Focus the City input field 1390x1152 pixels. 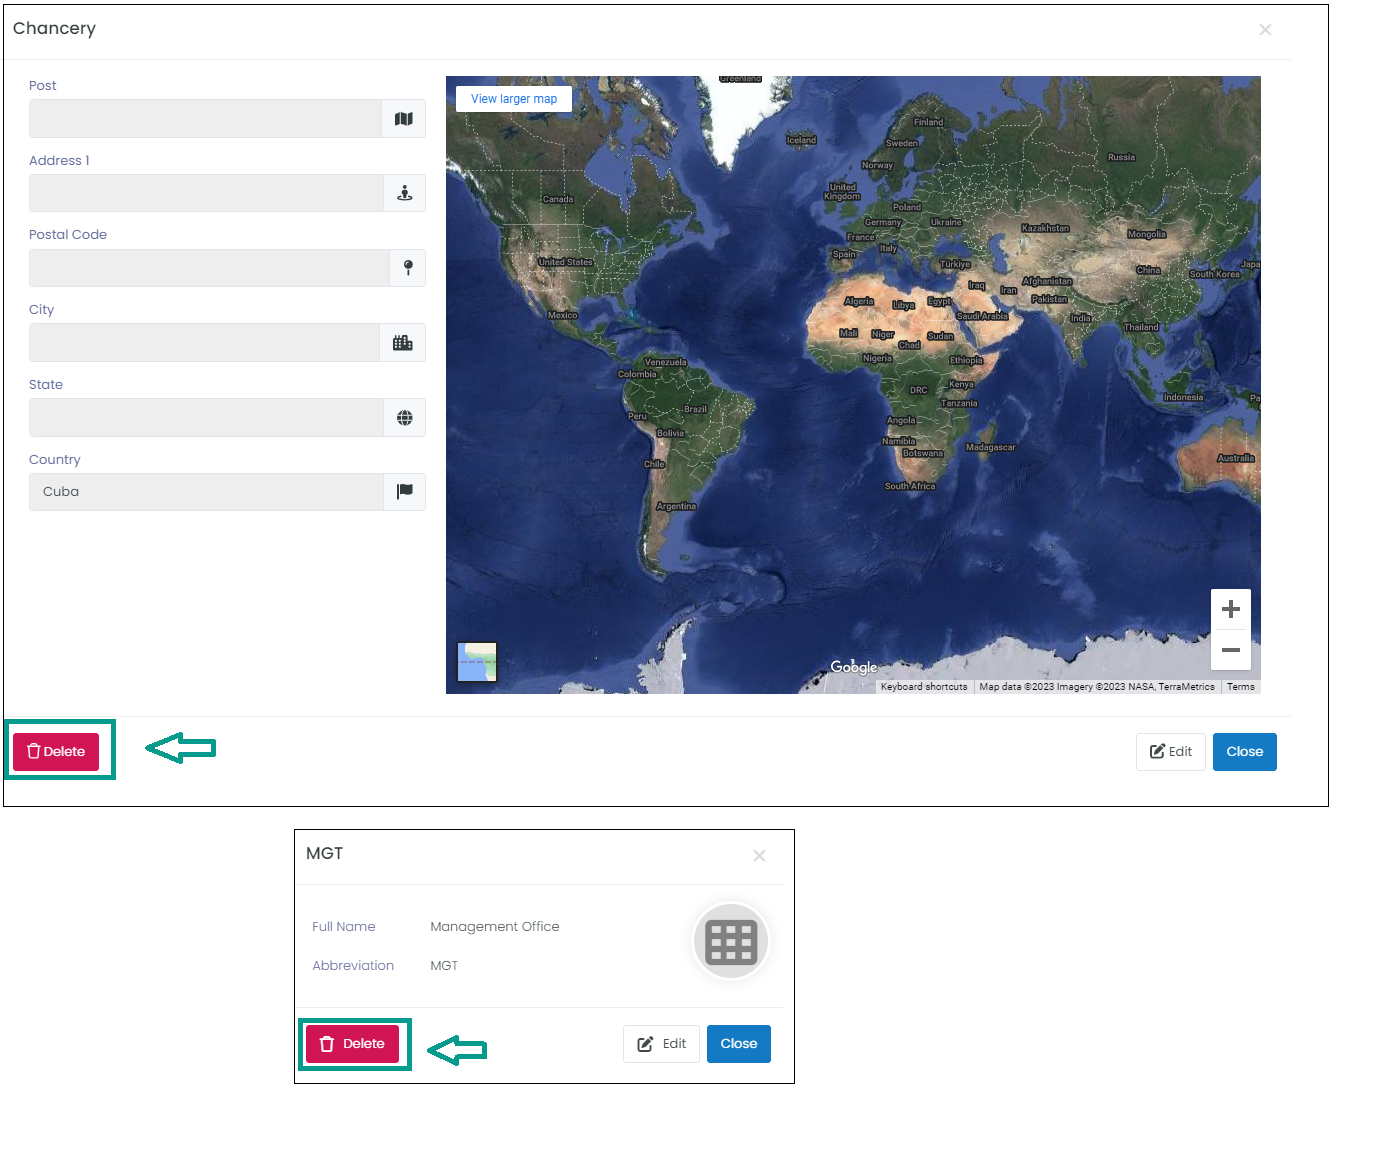point(204,343)
